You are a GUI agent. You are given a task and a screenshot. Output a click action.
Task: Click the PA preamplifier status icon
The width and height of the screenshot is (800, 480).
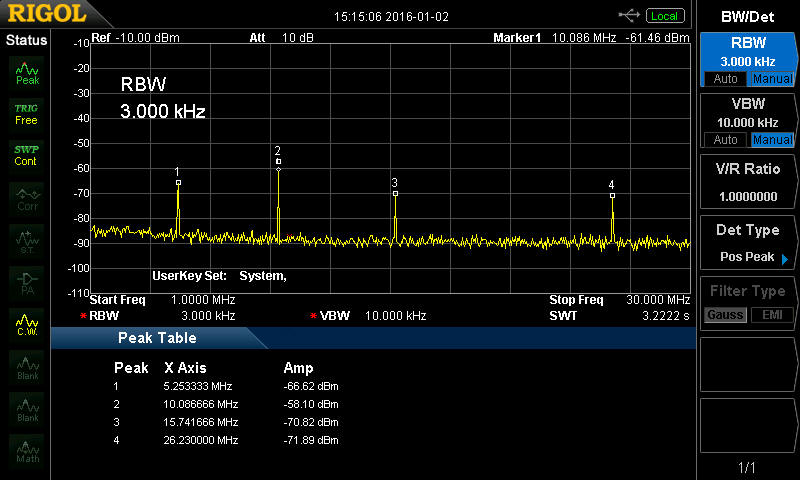point(27,282)
